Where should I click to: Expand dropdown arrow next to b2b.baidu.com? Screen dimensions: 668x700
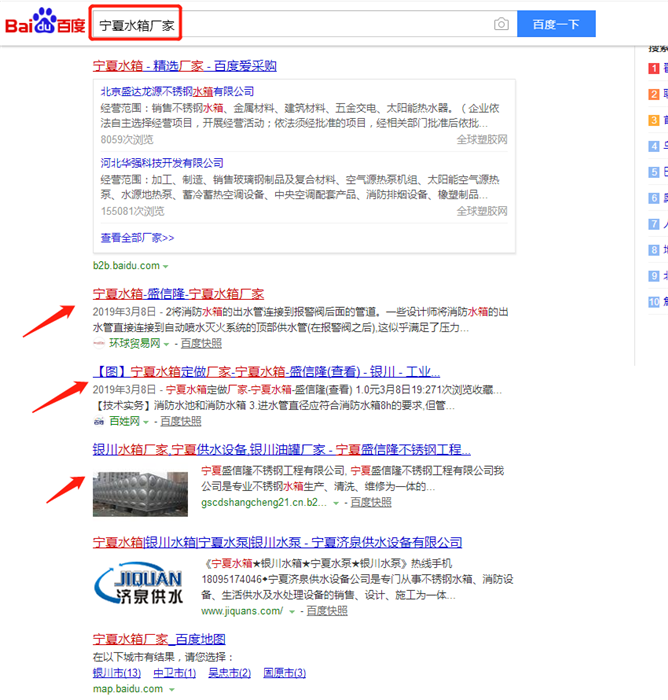[x=166, y=266]
